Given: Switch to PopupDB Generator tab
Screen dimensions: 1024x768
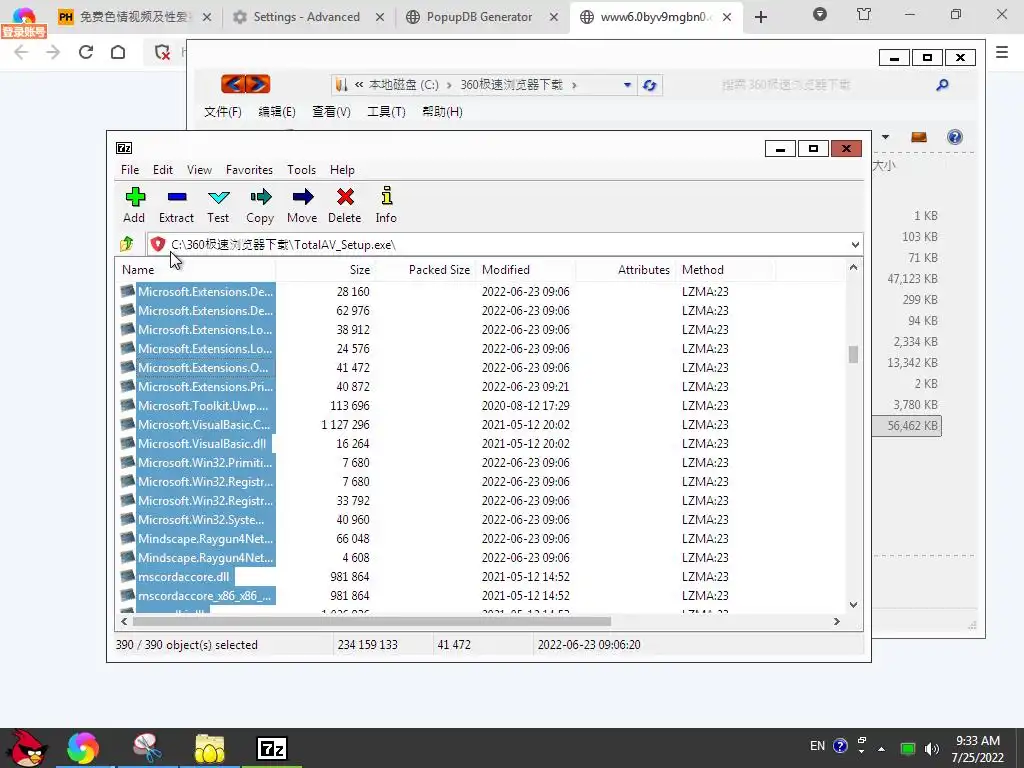Looking at the screenshot, I should (479, 17).
